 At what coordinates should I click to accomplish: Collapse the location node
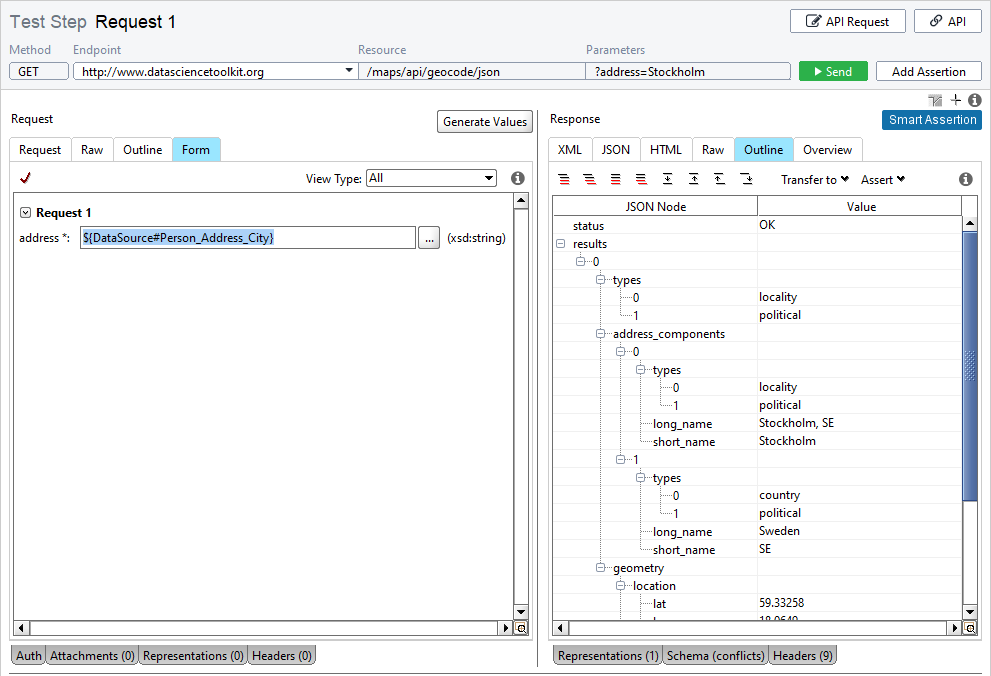pyautogui.click(x=621, y=586)
